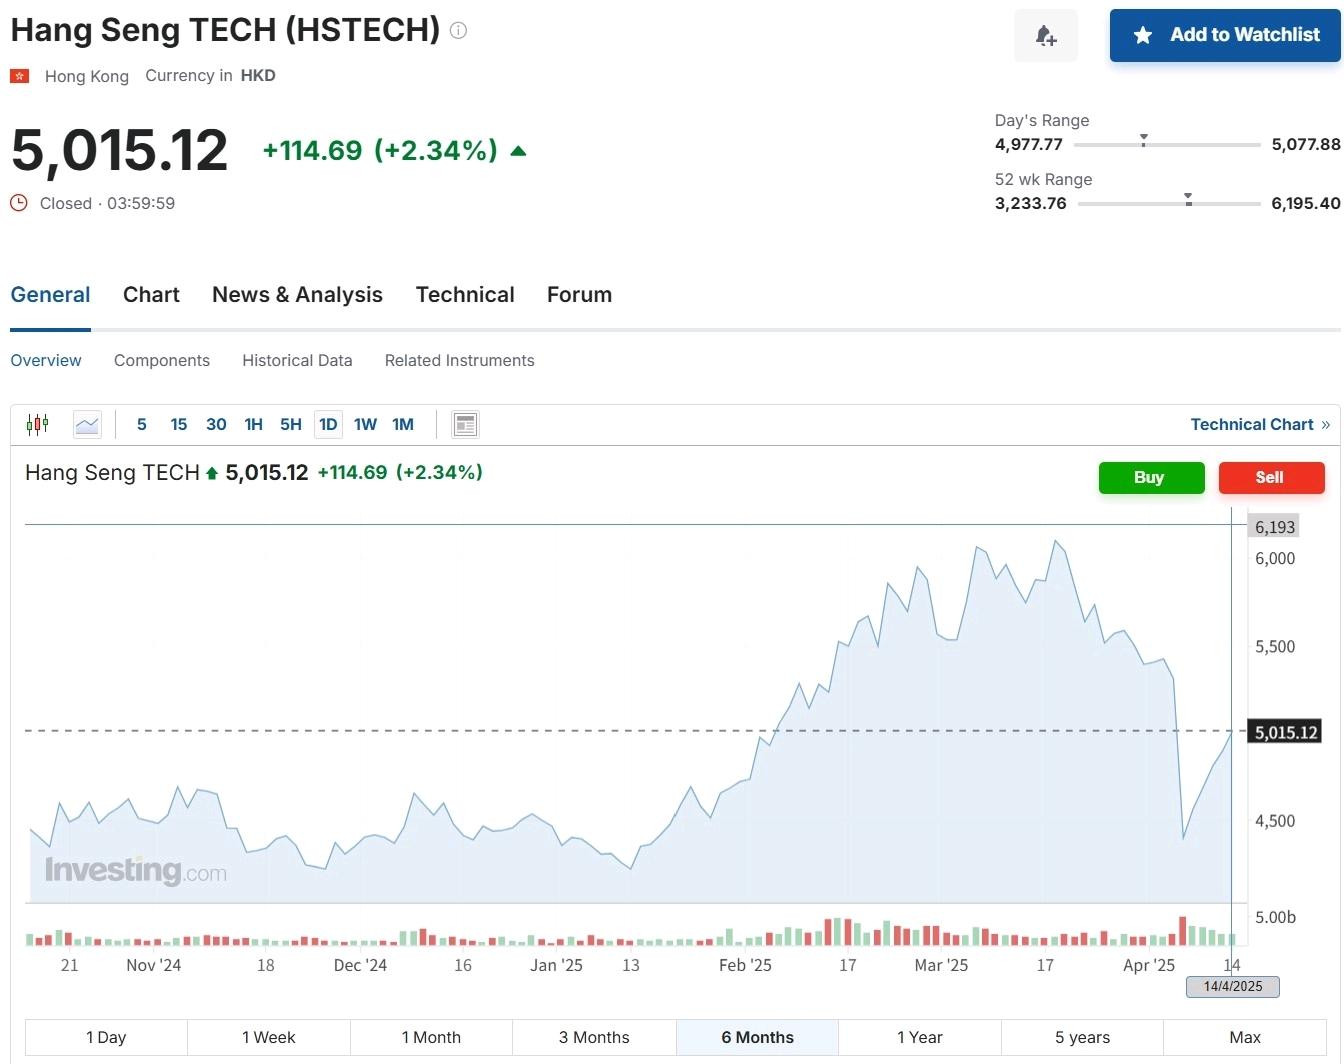
Task: Open the News & Analysis tab
Action: pyautogui.click(x=297, y=295)
